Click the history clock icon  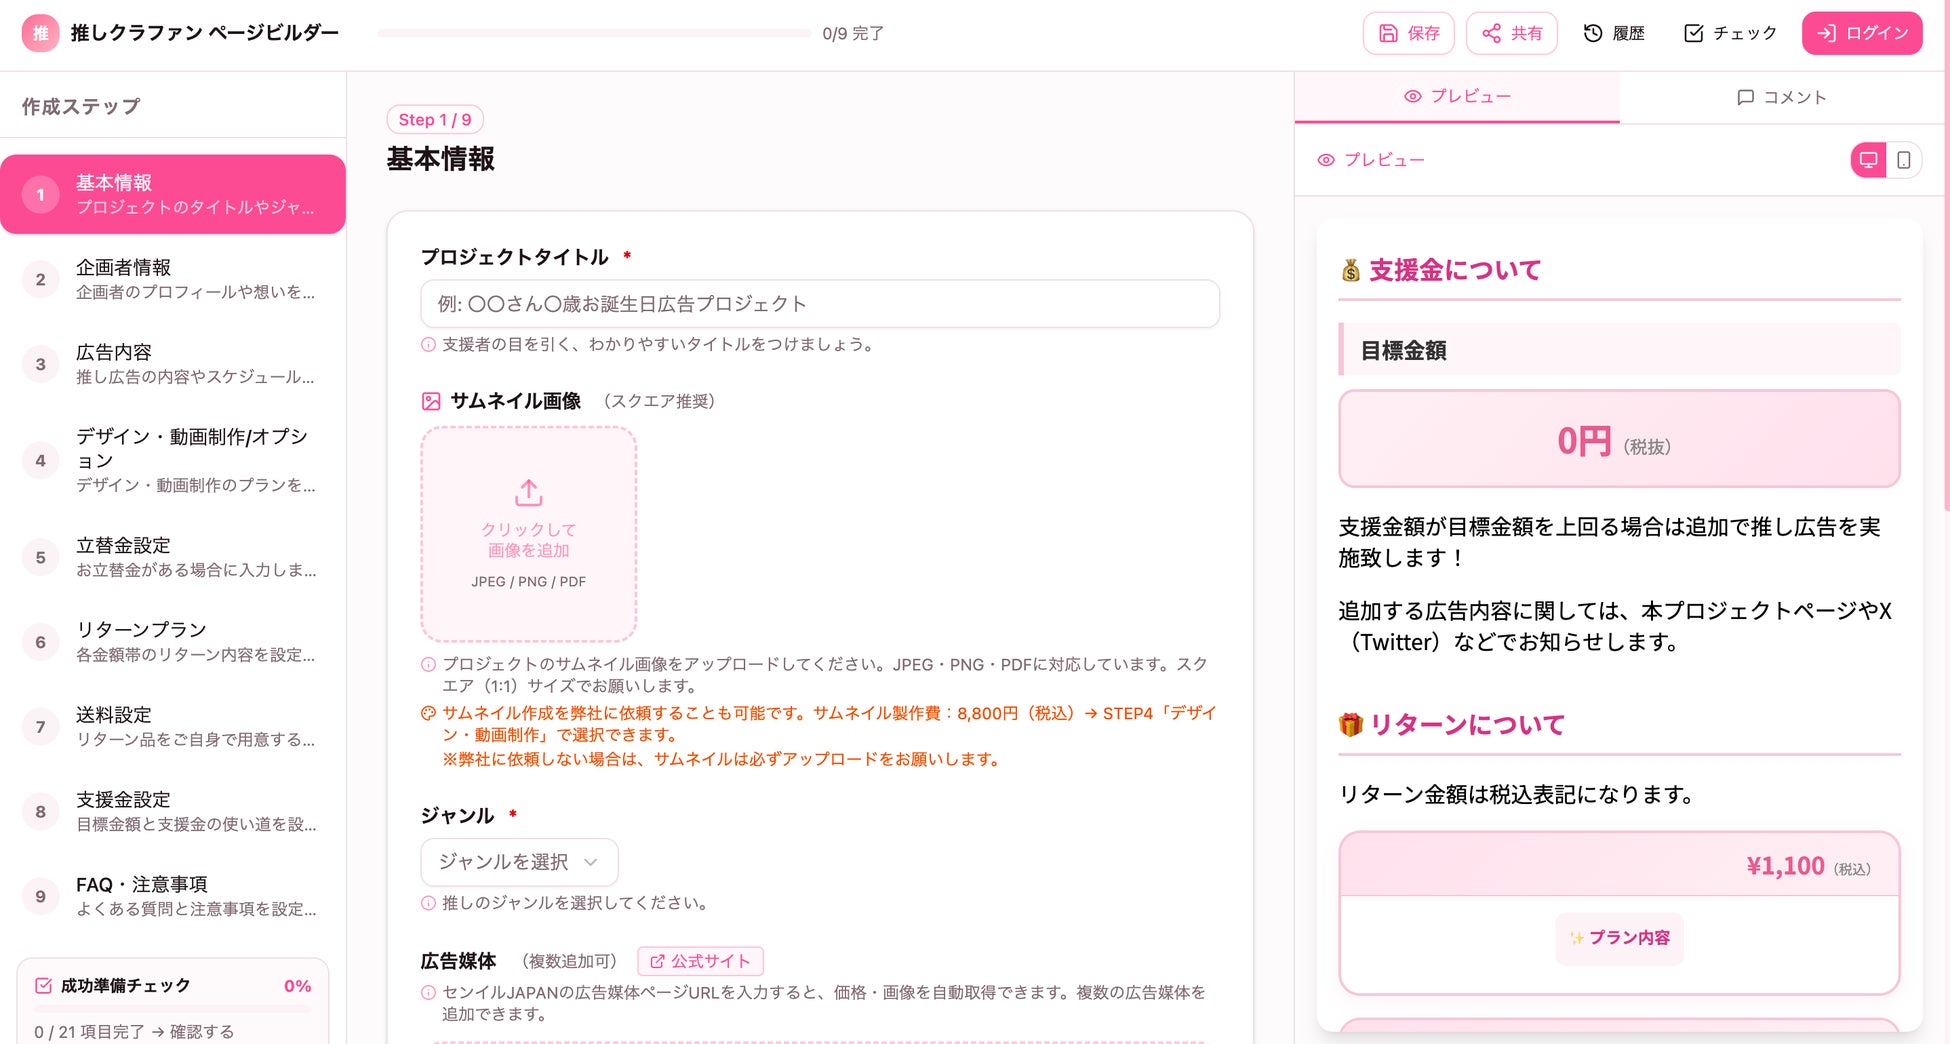[1593, 33]
